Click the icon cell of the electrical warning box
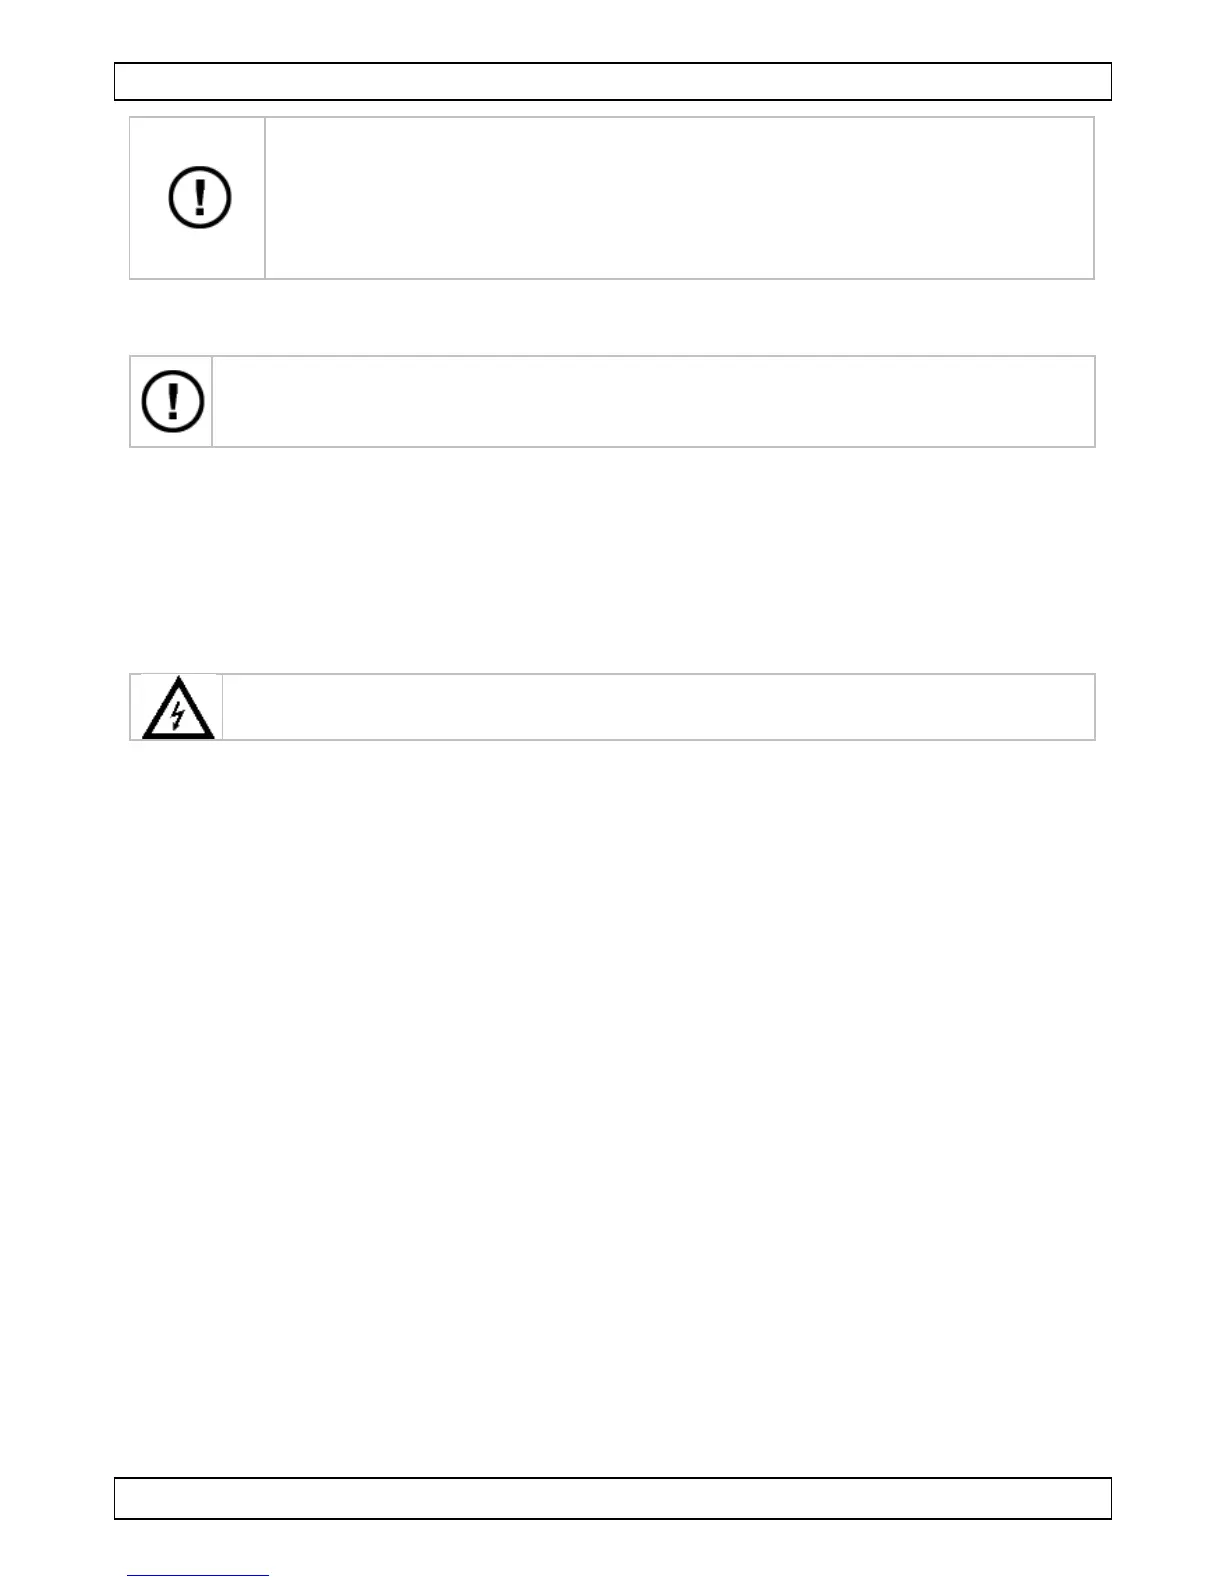Image resolution: width=1224 pixels, height=1584 pixels. point(176,707)
